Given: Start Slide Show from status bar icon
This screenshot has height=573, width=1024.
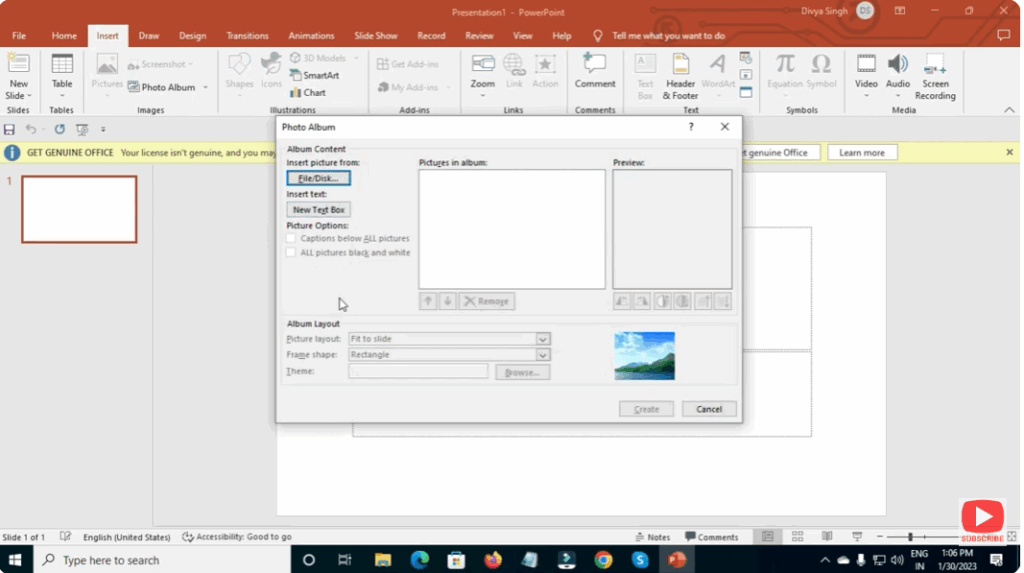Looking at the screenshot, I should [857, 536].
